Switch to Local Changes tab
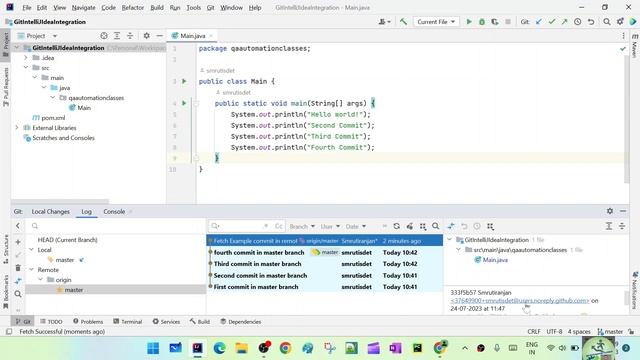Image resolution: width=640 pixels, height=360 pixels. 51,211
